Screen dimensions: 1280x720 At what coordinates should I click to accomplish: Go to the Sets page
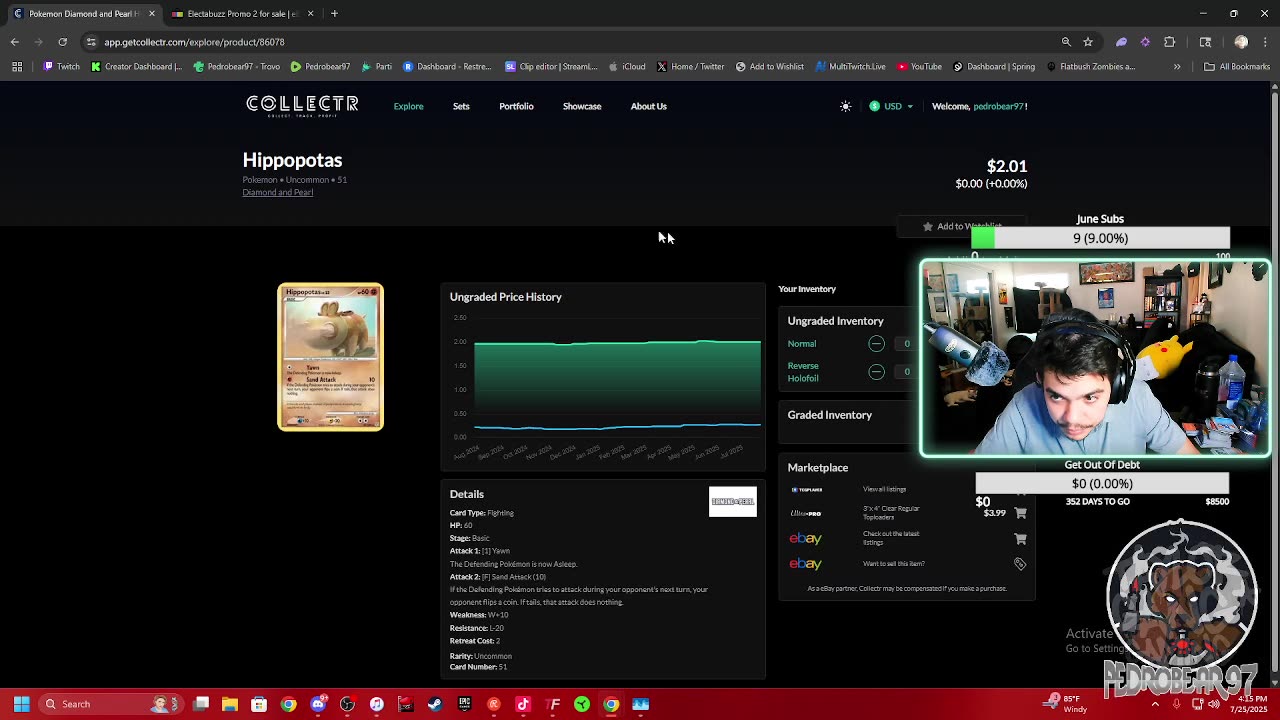[461, 106]
